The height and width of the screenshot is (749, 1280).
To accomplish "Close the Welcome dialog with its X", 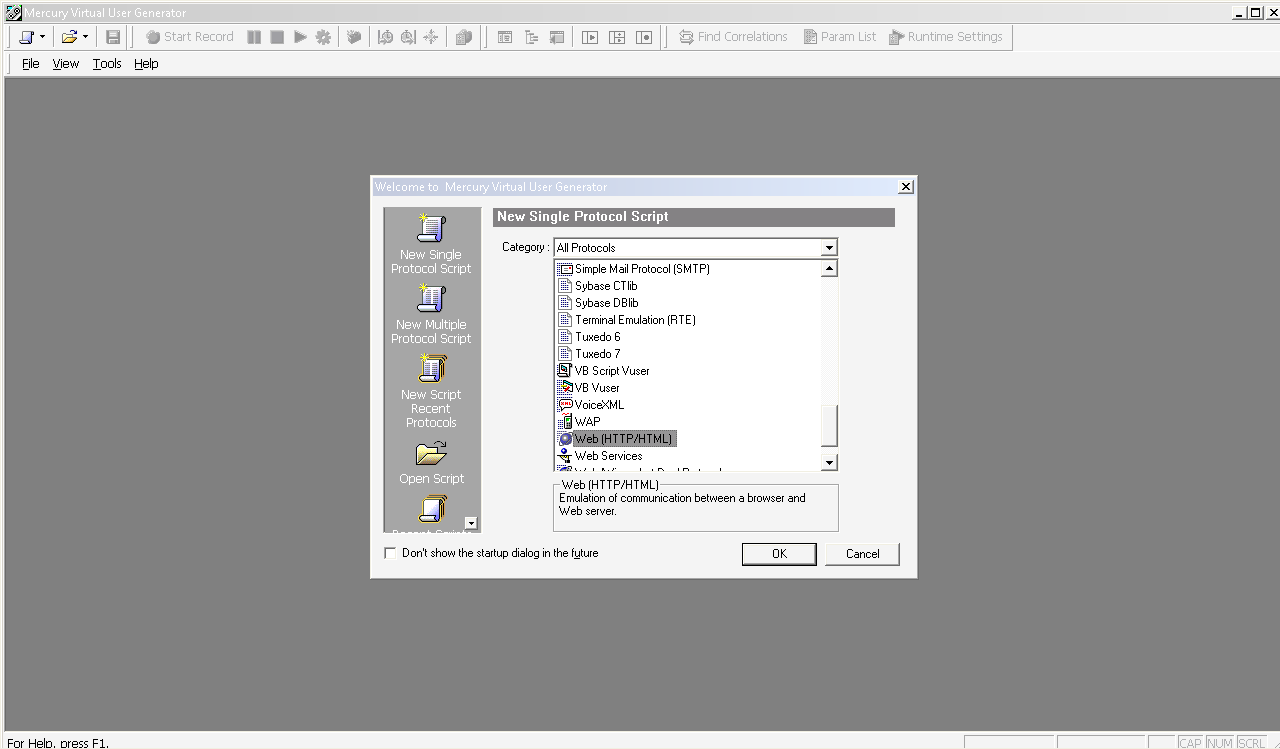I will 906,187.
